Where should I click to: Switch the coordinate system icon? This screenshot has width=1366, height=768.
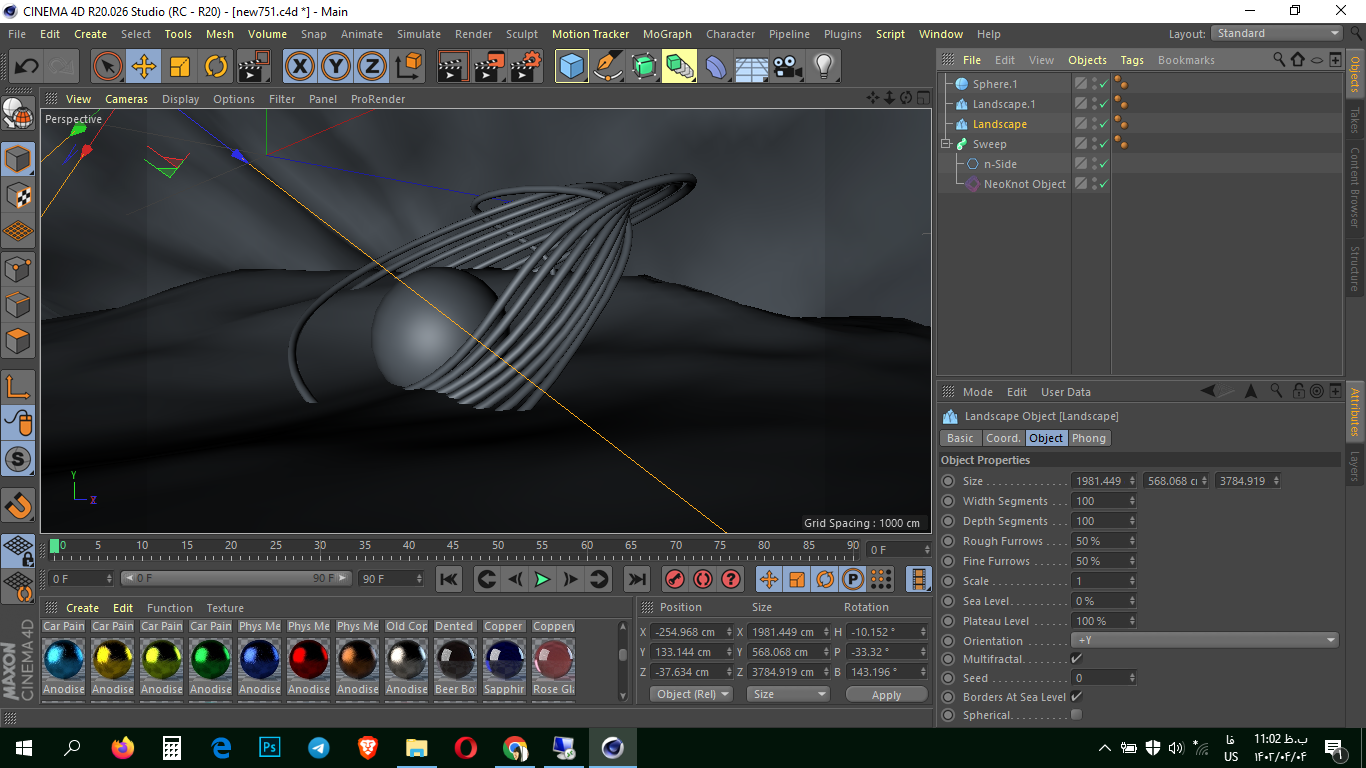(x=408, y=67)
